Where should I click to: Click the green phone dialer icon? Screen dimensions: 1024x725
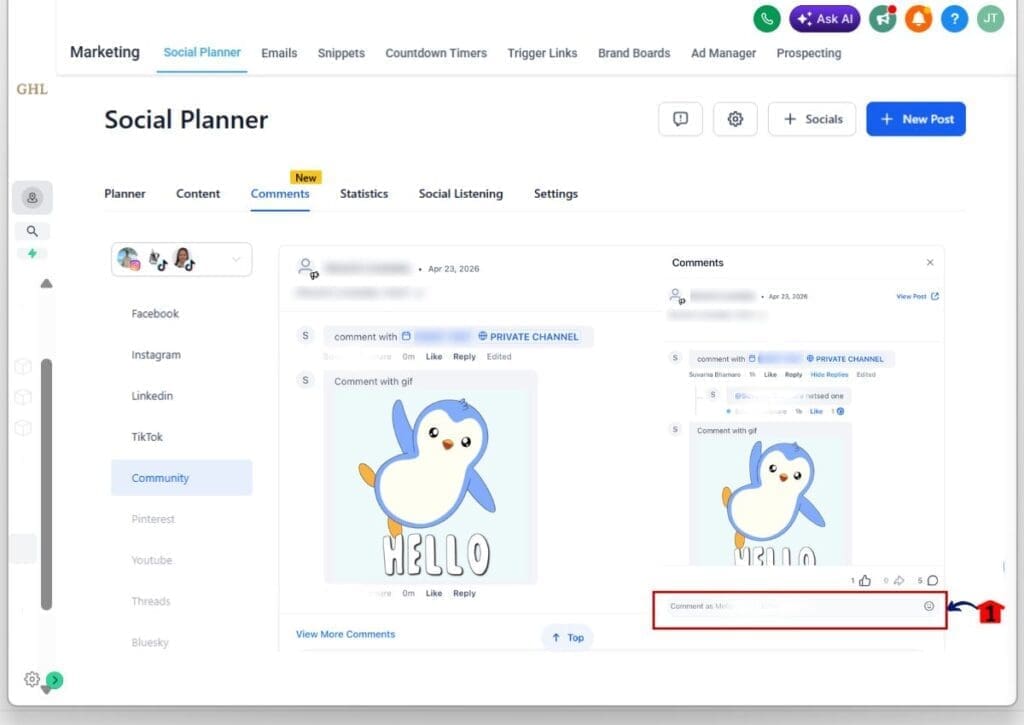(x=767, y=18)
